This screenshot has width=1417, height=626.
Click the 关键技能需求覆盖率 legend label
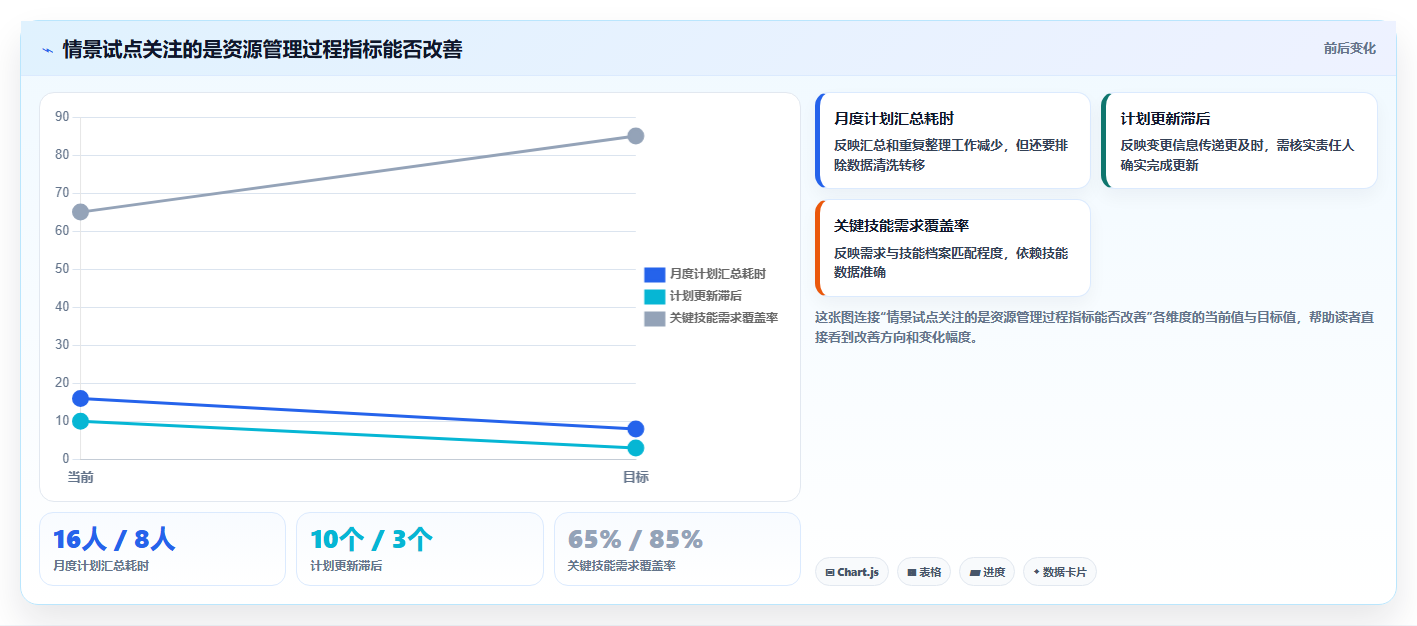(x=724, y=318)
